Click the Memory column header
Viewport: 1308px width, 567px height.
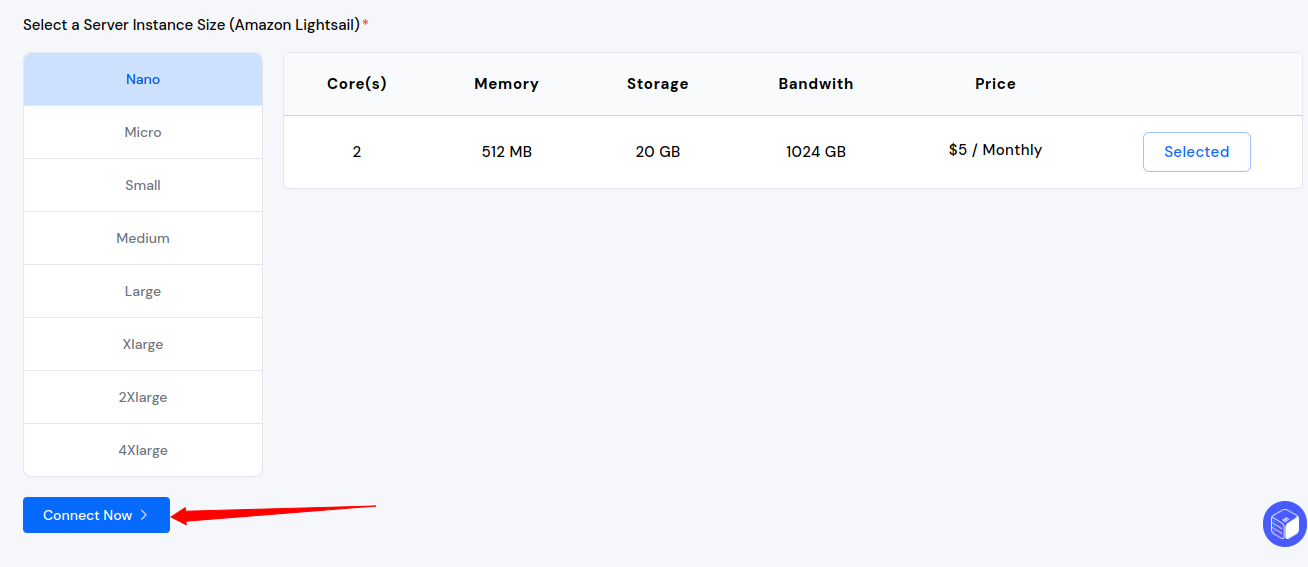click(506, 84)
